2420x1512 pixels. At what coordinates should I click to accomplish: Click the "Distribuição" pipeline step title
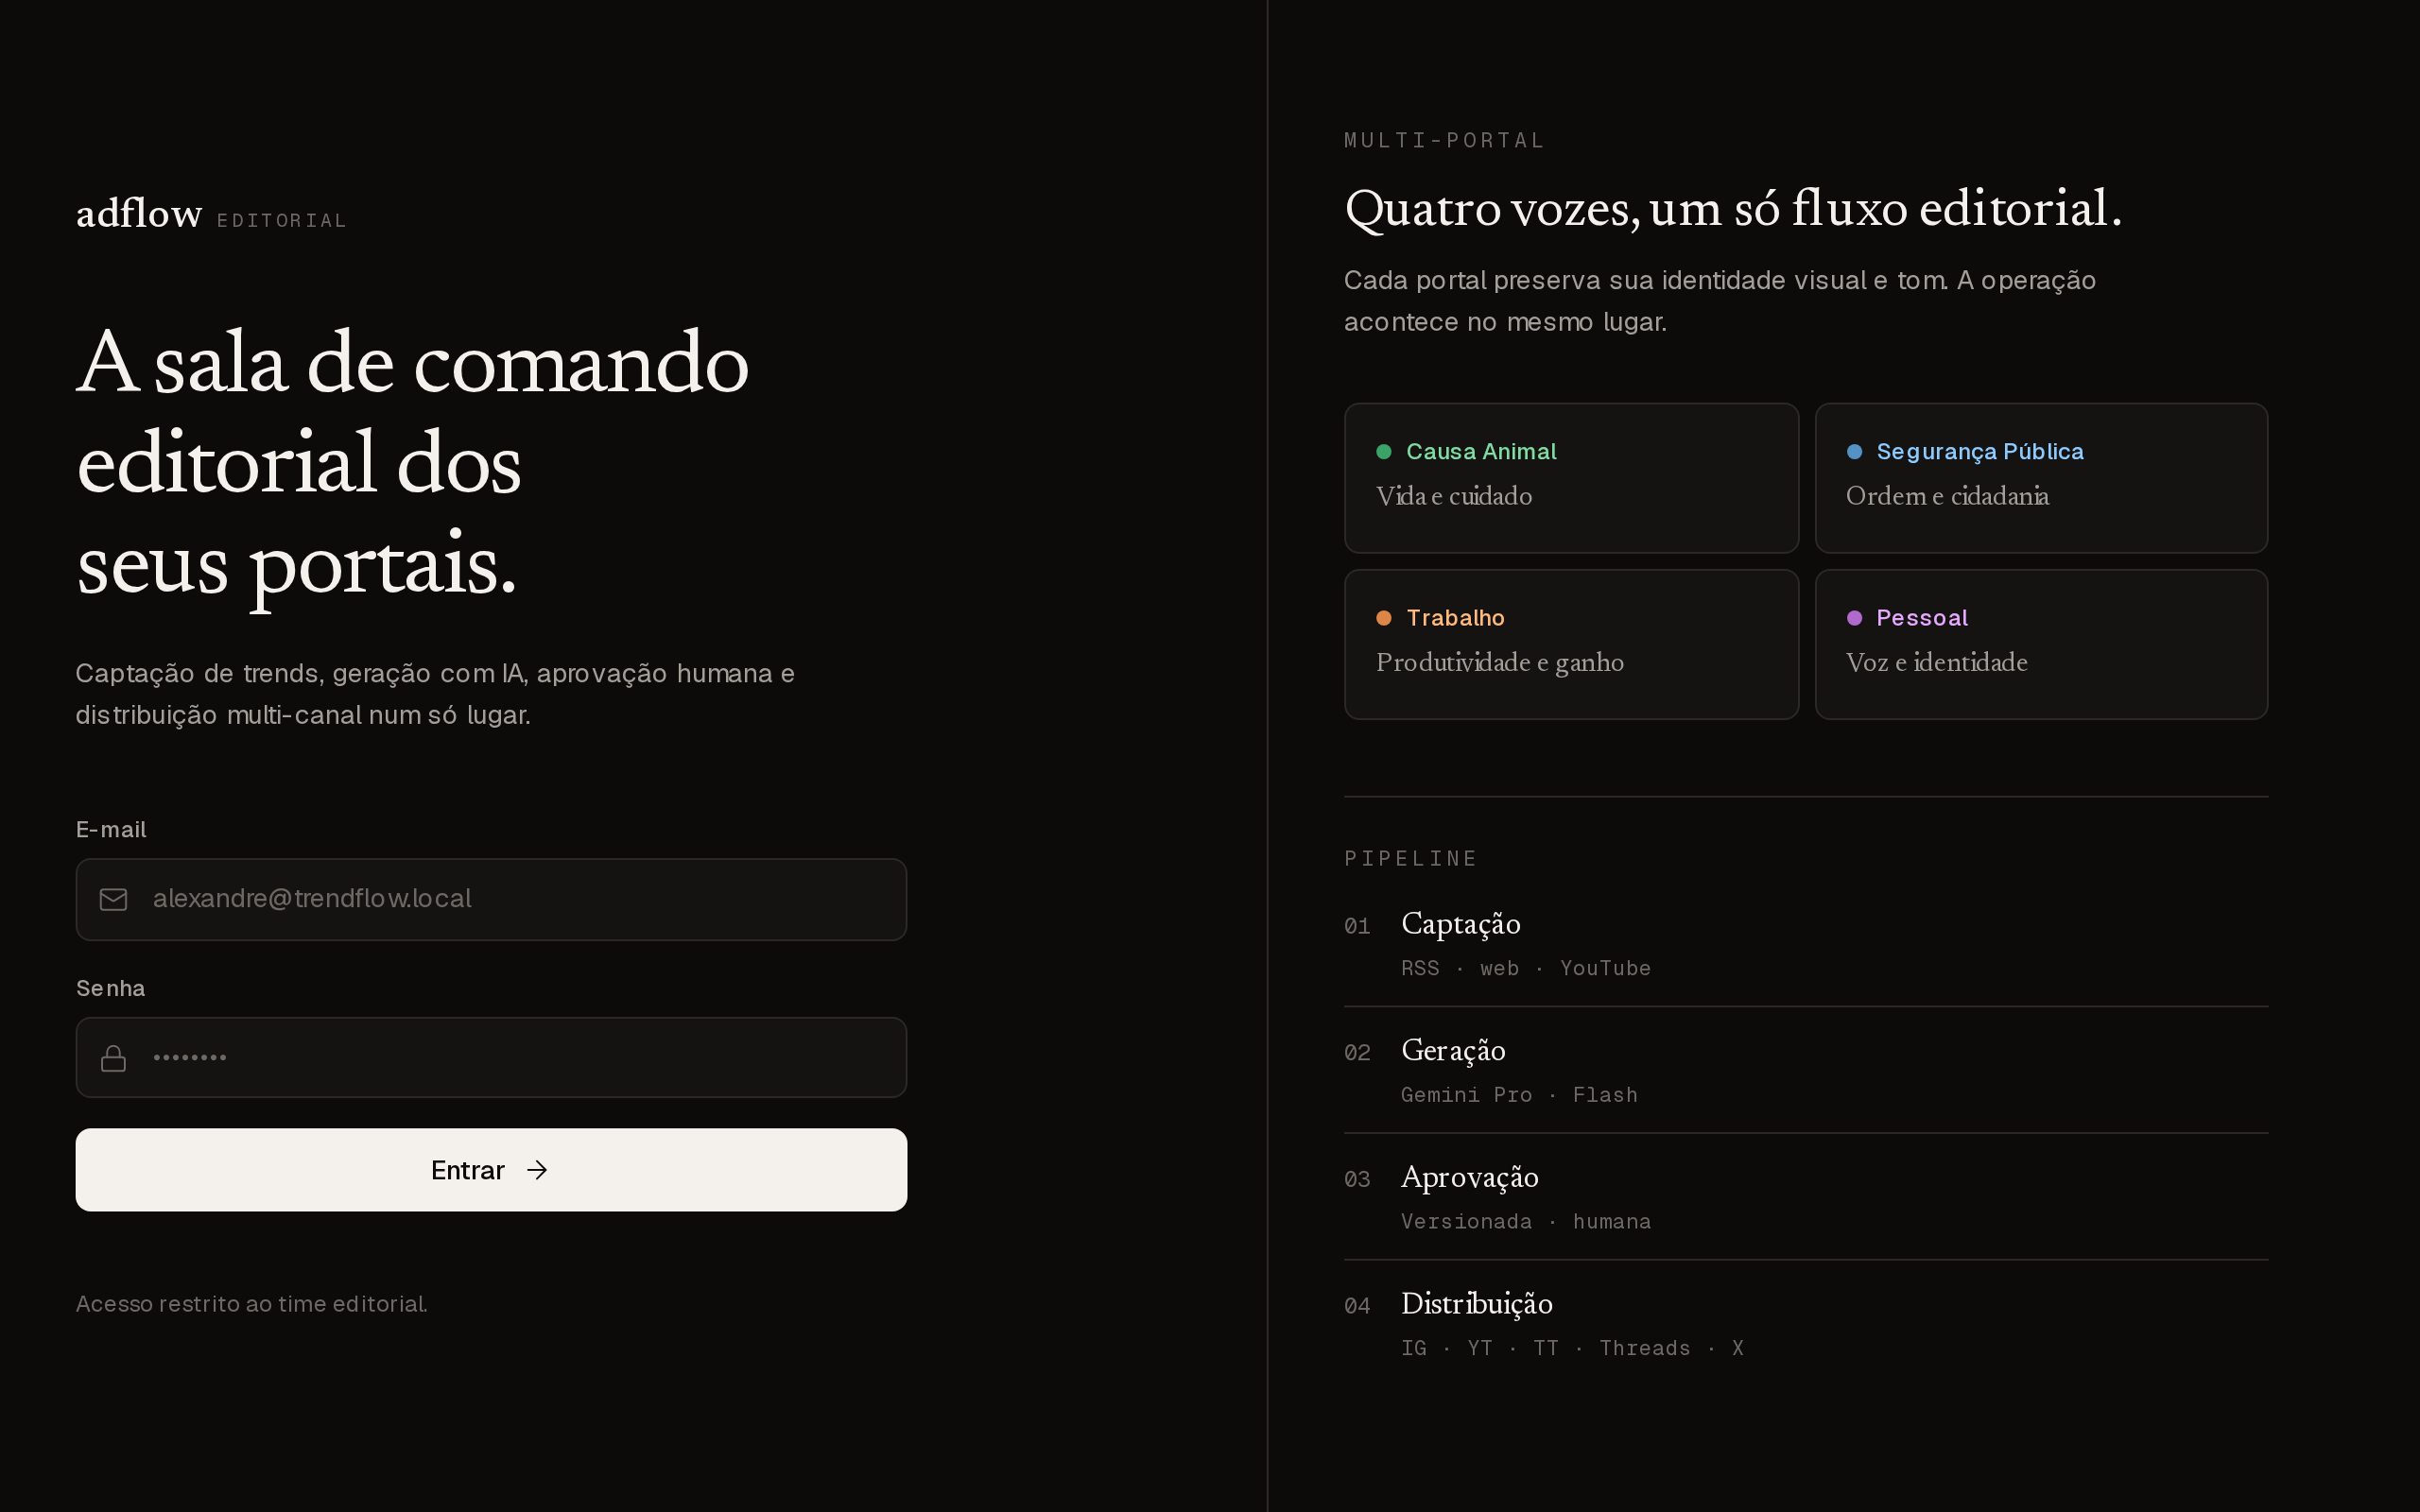(1476, 1304)
